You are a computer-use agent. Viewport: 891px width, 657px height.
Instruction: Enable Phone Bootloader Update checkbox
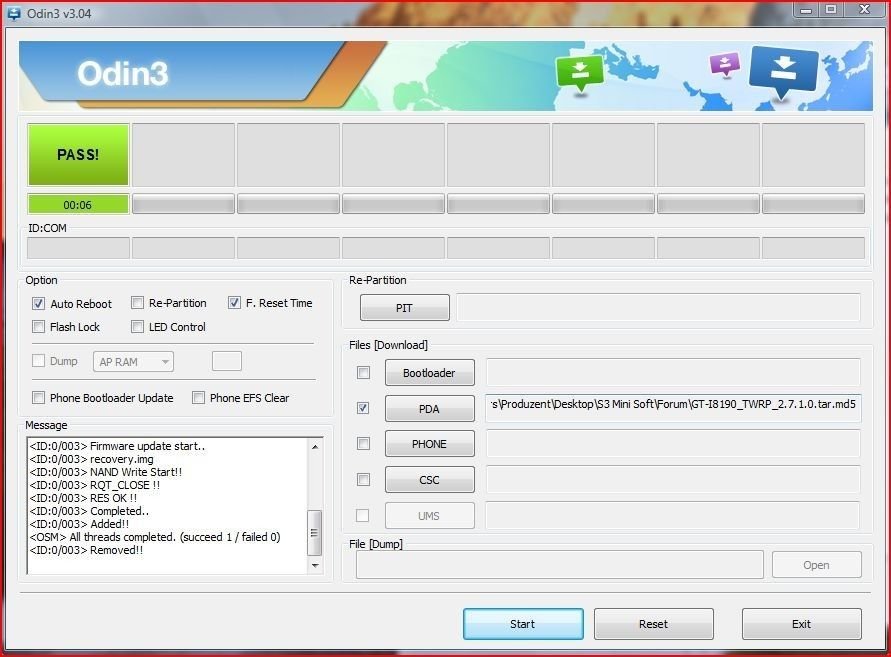click(x=39, y=398)
